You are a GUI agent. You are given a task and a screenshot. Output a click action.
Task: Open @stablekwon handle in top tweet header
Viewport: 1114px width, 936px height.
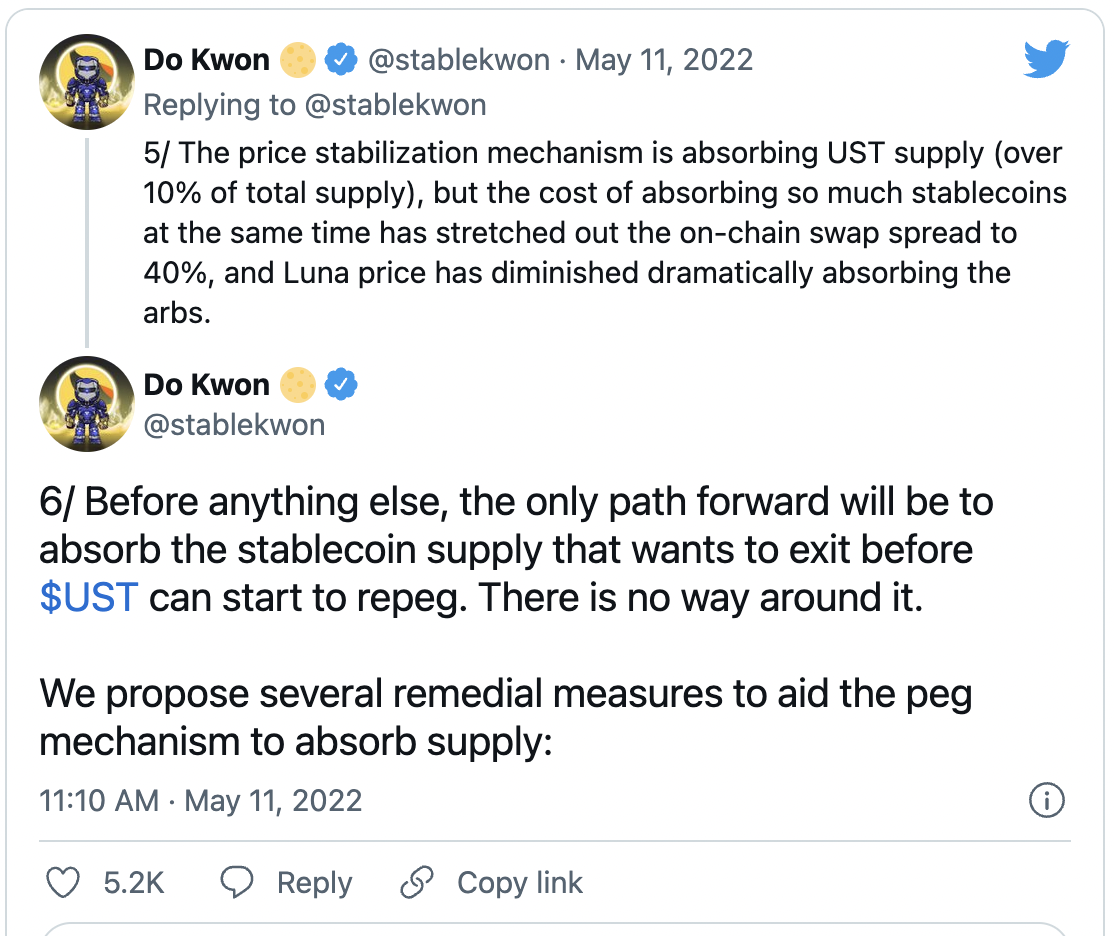(x=459, y=60)
